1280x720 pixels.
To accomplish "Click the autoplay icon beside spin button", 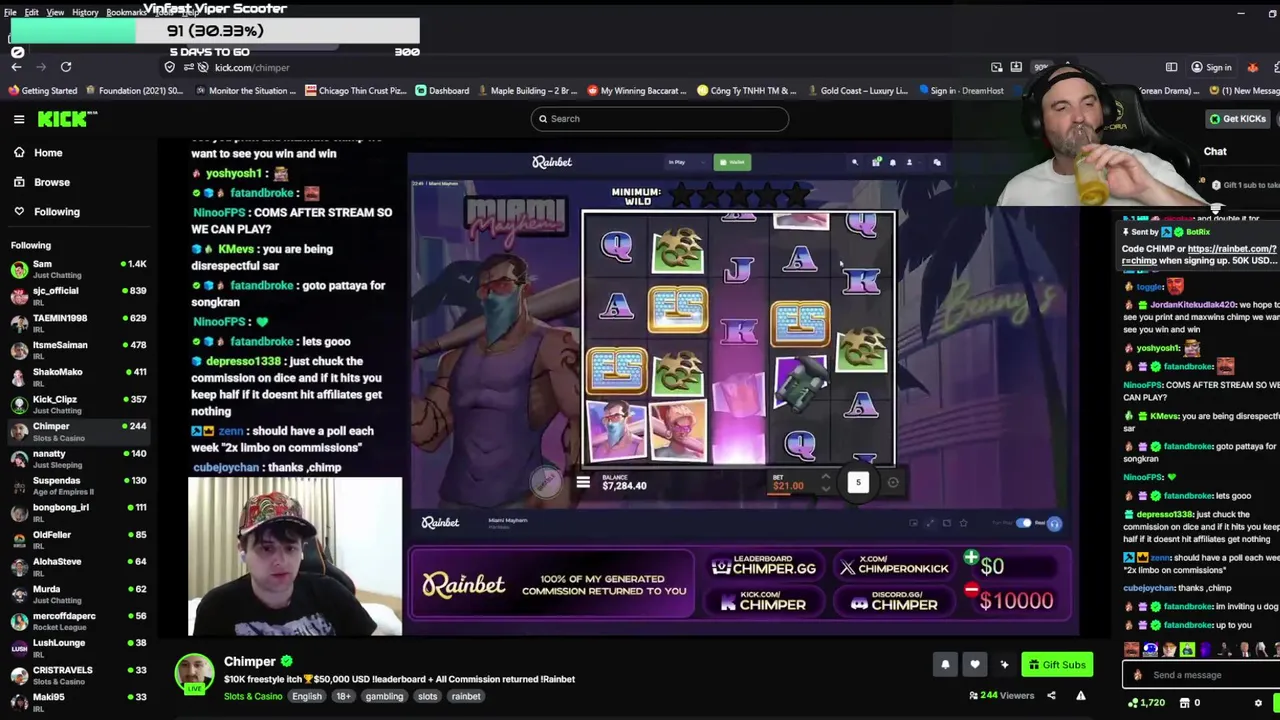I will click(x=893, y=483).
